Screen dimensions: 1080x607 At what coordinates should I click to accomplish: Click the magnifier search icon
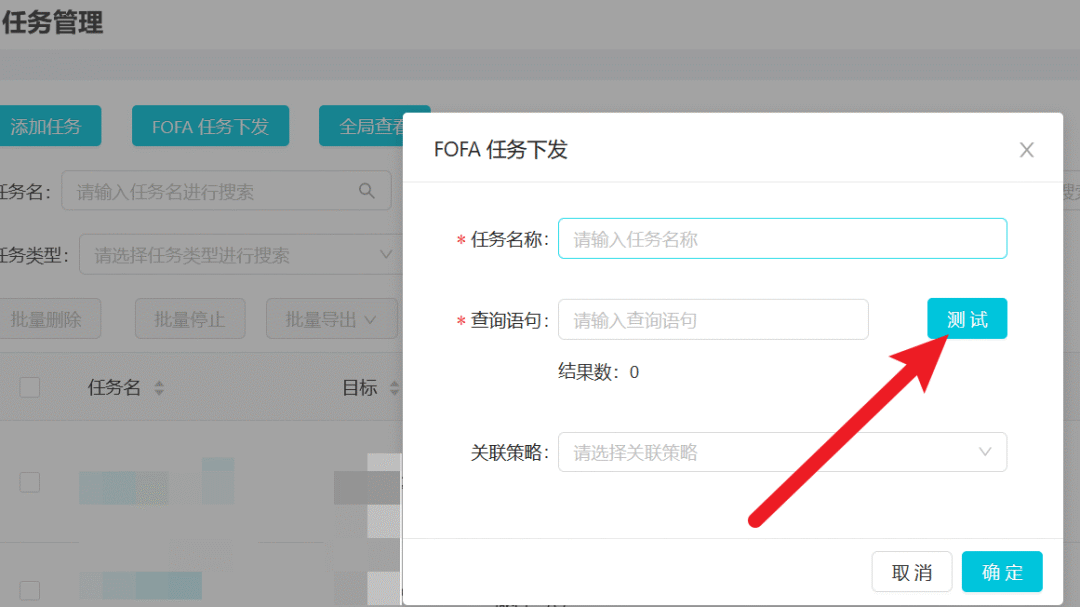click(366, 191)
